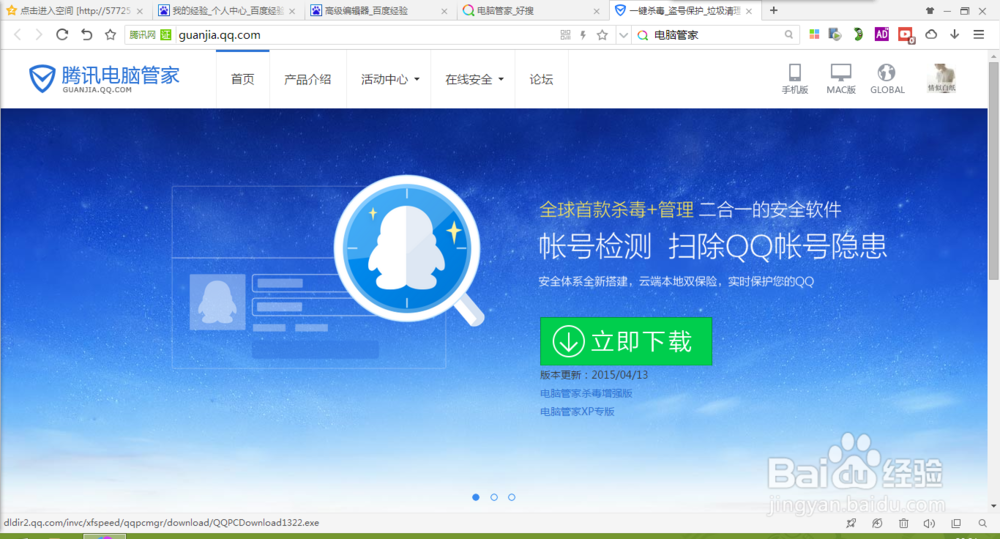
Task: Click the green cucumber extension icon
Action: point(858,34)
